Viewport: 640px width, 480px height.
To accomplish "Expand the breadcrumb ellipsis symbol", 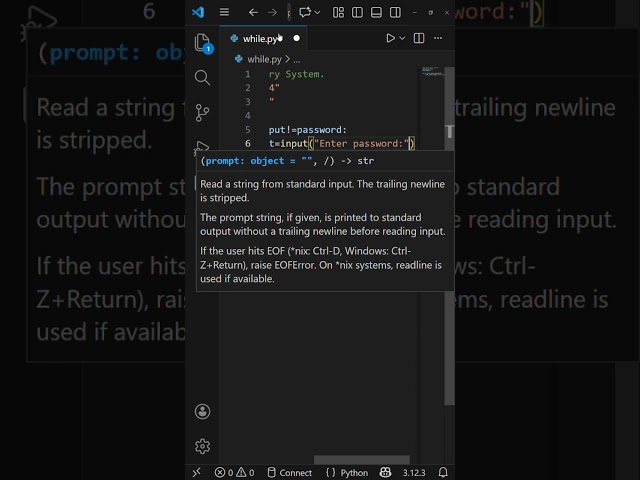I will click(297, 60).
